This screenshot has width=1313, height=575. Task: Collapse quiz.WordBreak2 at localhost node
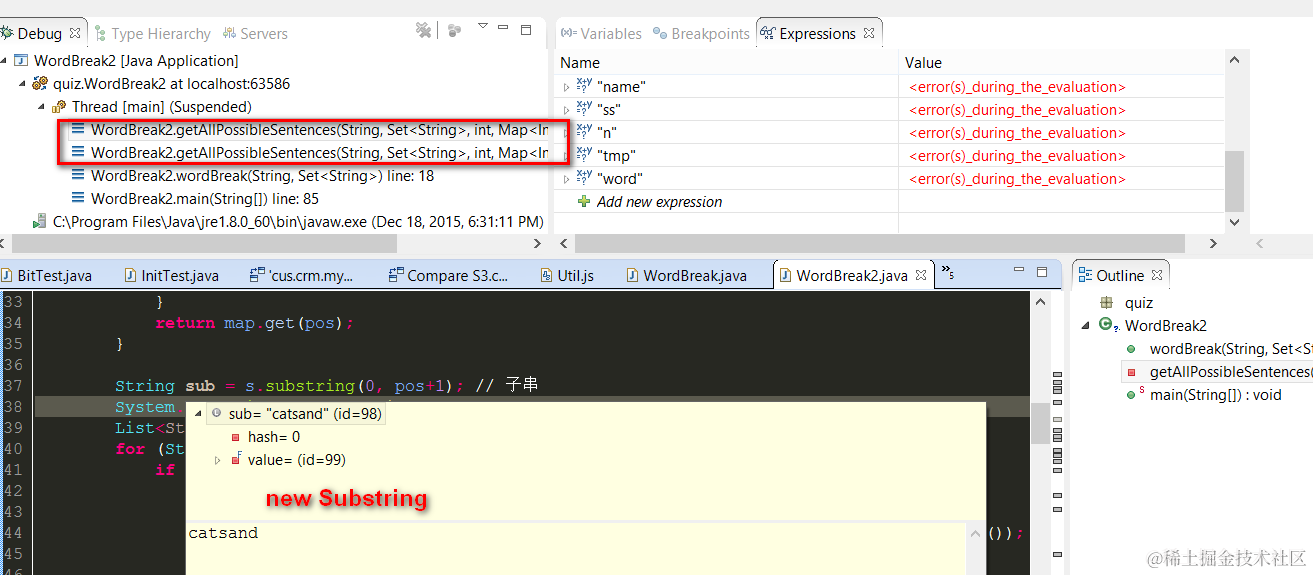click(x=22, y=84)
